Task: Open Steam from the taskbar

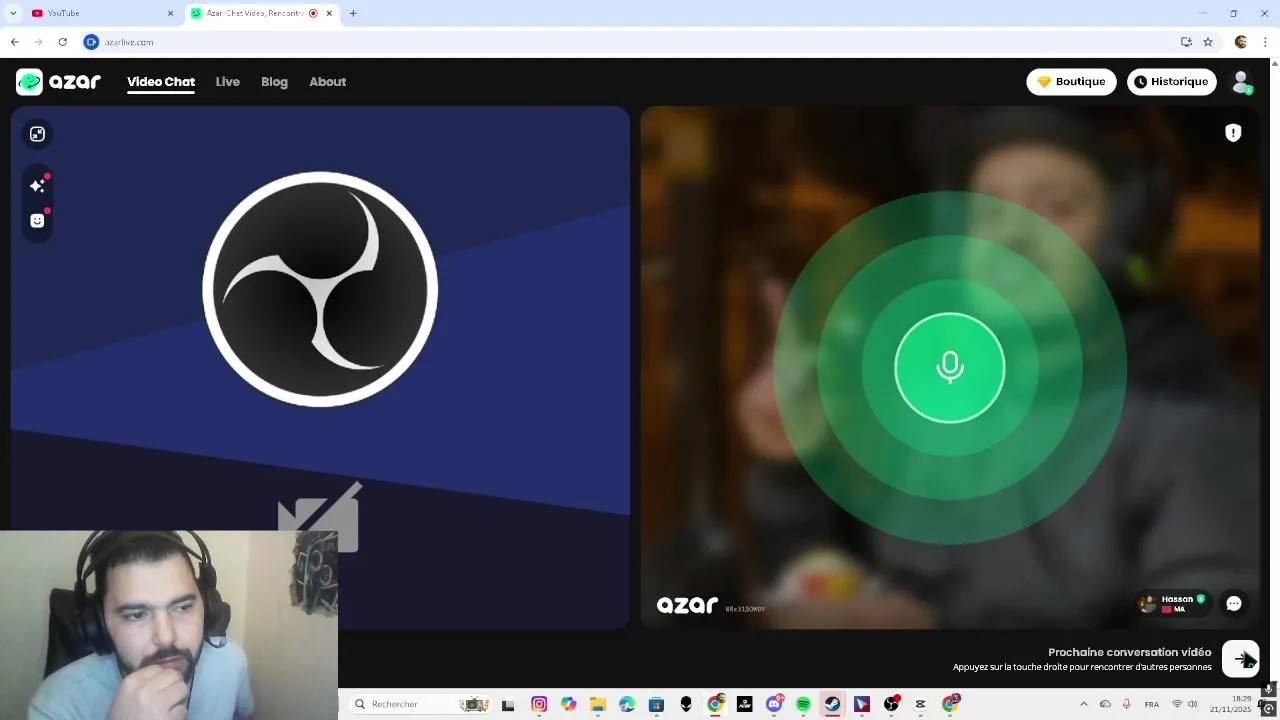Action: click(832, 705)
